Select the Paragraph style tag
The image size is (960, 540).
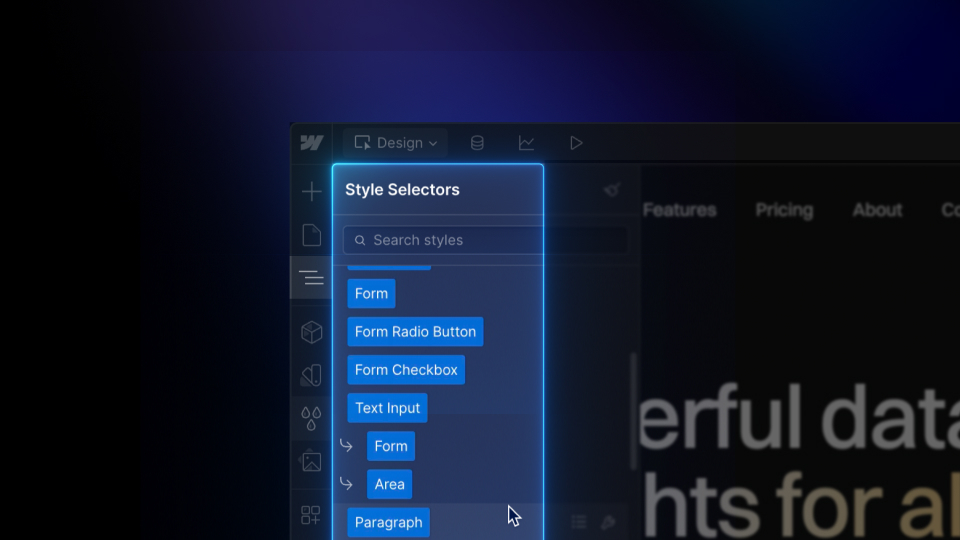(388, 522)
